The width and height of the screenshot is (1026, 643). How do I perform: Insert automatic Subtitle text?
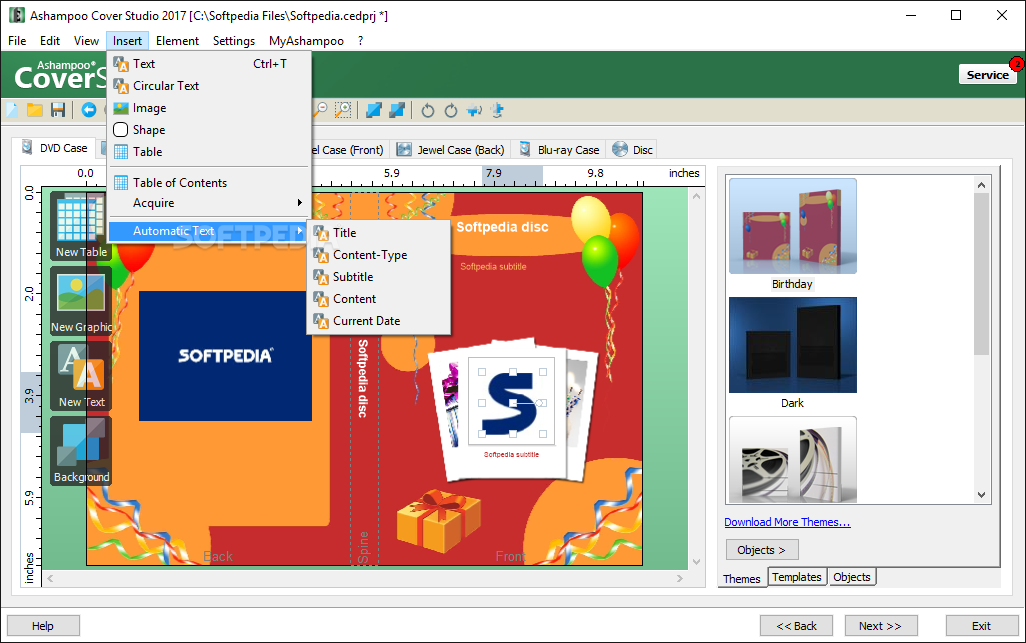[x=379, y=277]
